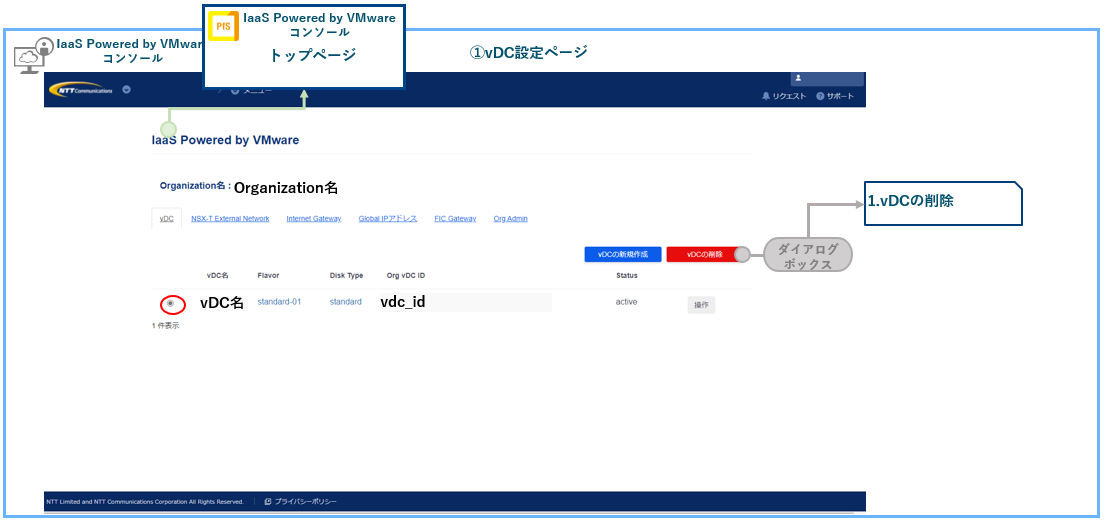Click the vdc_id value in the row
1105x522 pixels.
(x=402, y=302)
